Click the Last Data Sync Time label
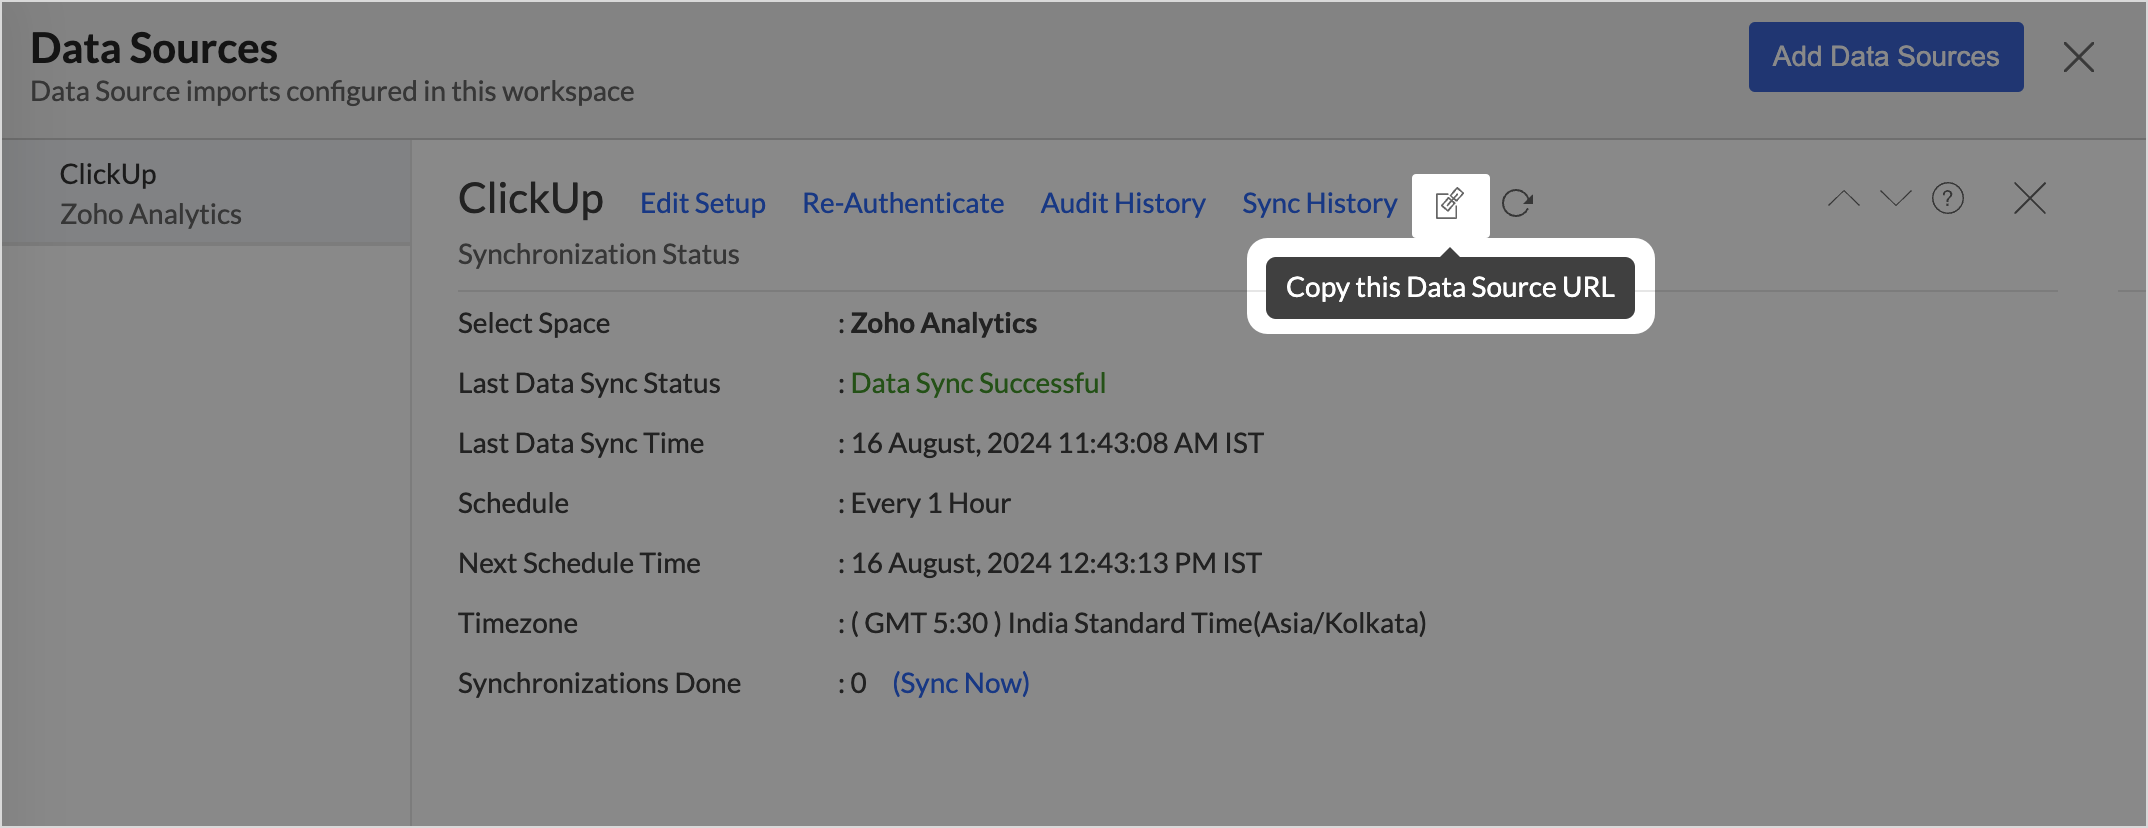Viewport: 2148px width, 828px height. pos(581,443)
